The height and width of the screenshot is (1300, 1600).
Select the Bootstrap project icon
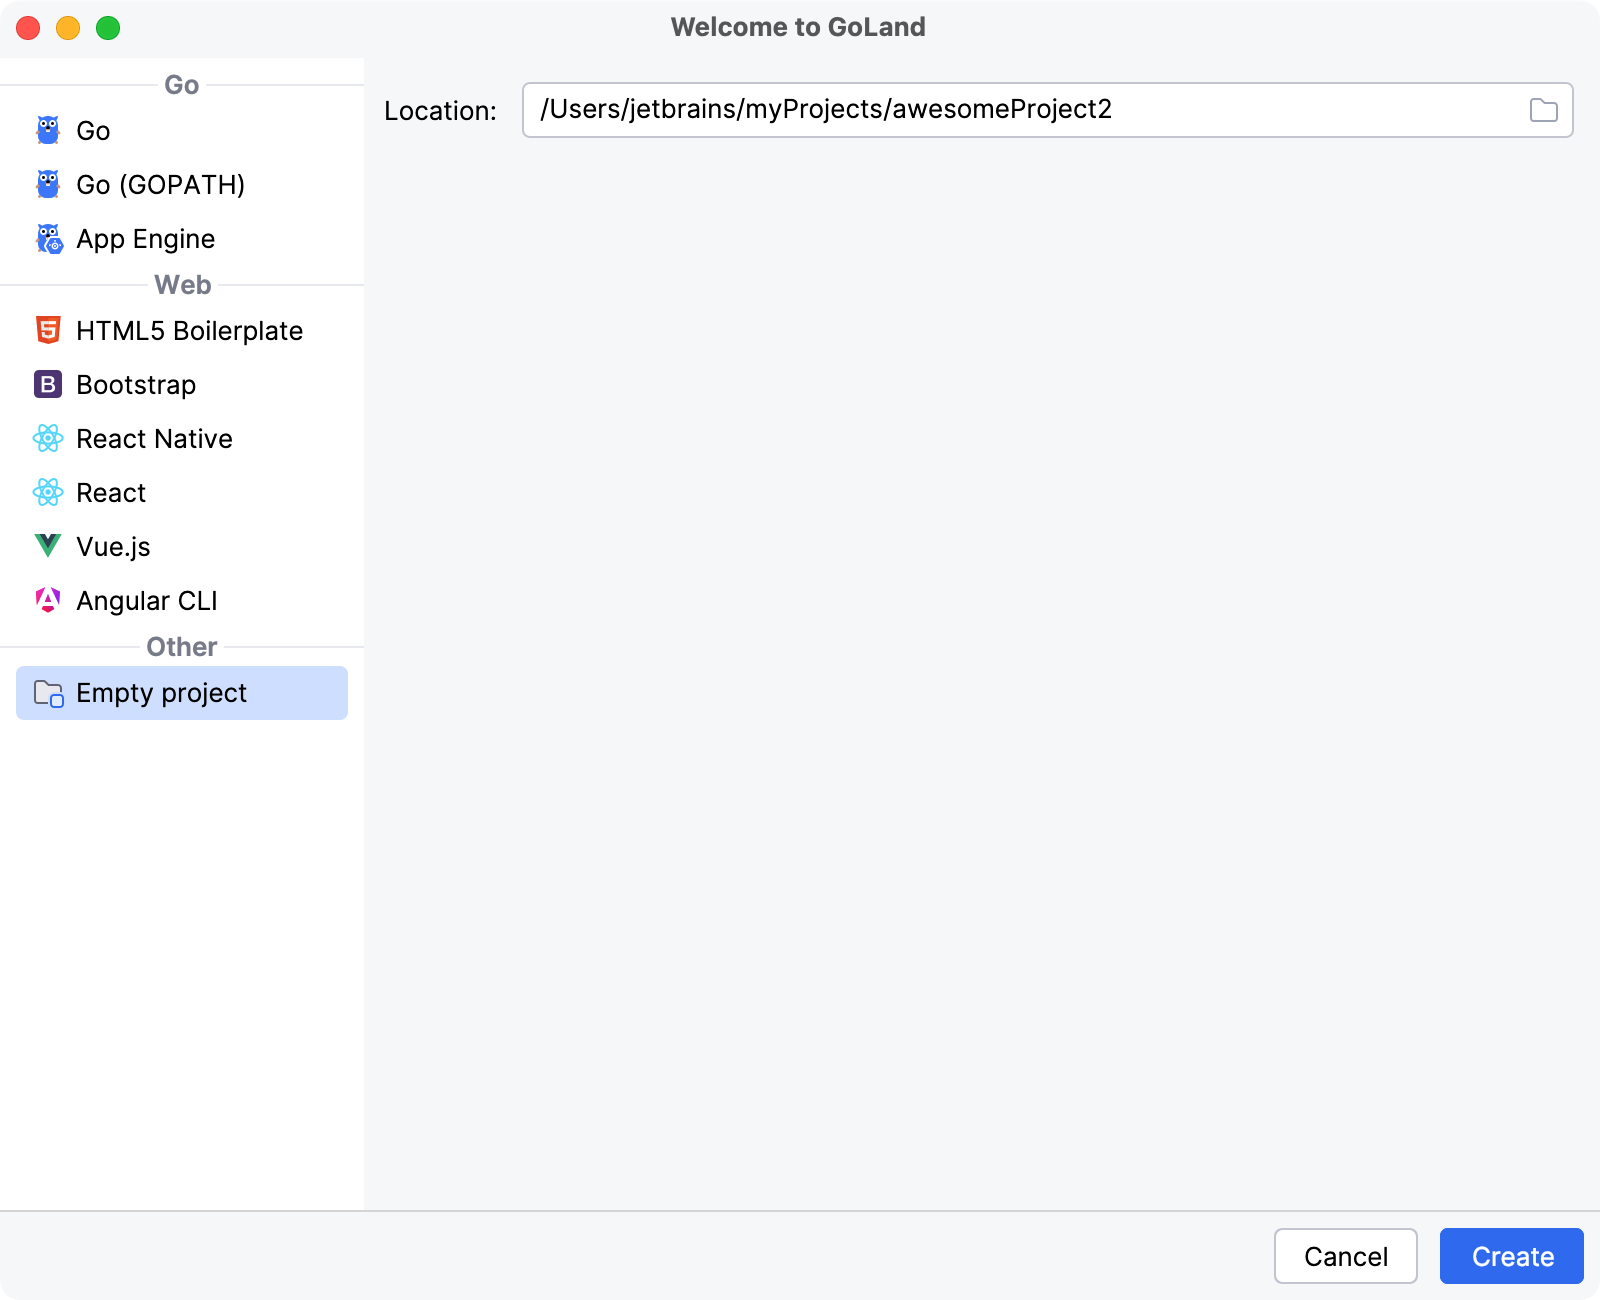tap(48, 384)
